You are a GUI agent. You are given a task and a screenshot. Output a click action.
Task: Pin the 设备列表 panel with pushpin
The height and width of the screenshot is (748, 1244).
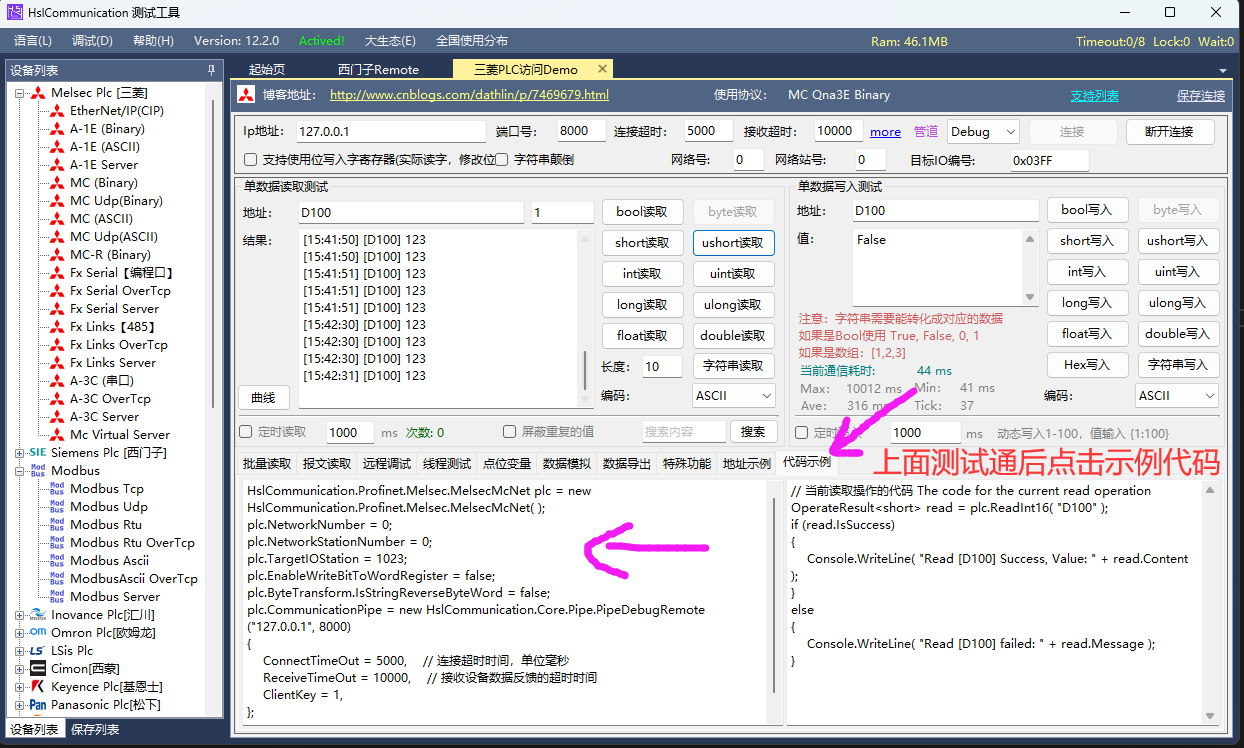click(211, 70)
